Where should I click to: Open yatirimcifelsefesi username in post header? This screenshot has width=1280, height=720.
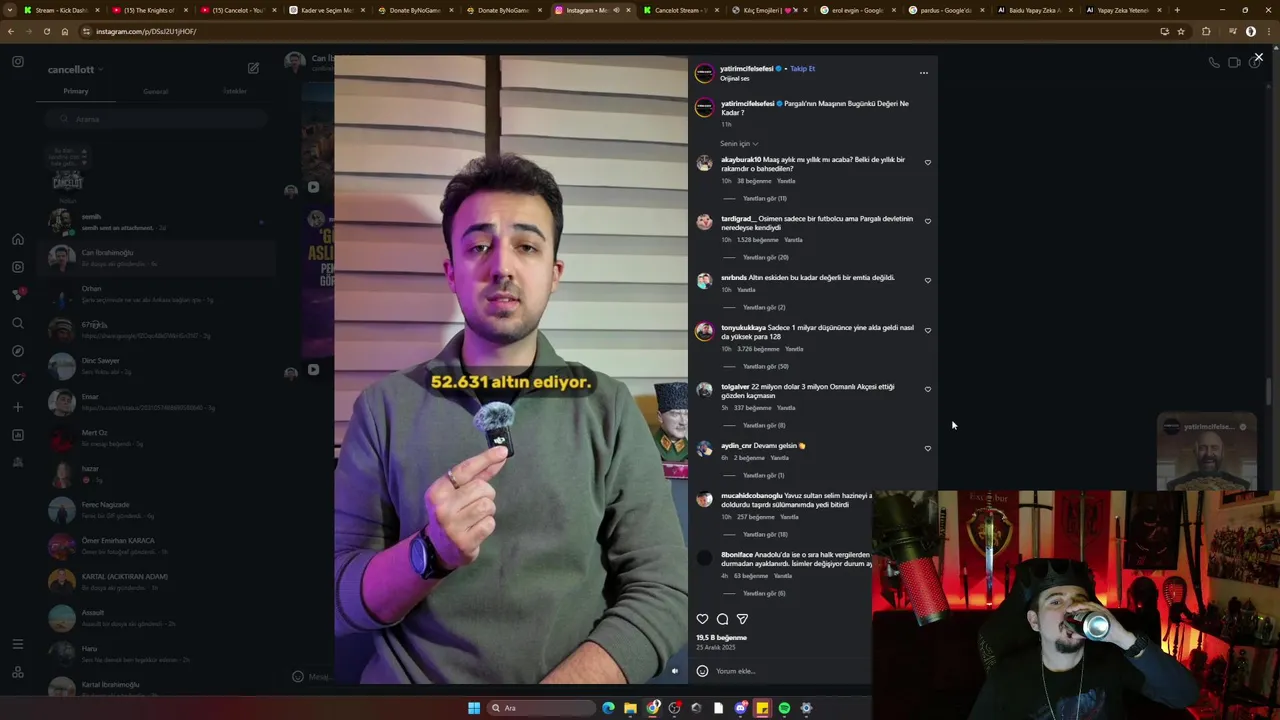[747, 69]
